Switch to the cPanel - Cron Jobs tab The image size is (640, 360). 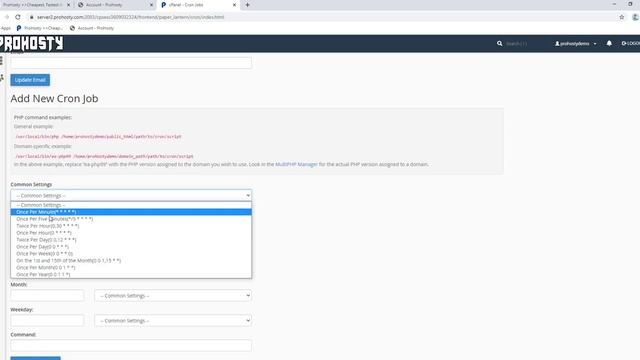click(199, 5)
